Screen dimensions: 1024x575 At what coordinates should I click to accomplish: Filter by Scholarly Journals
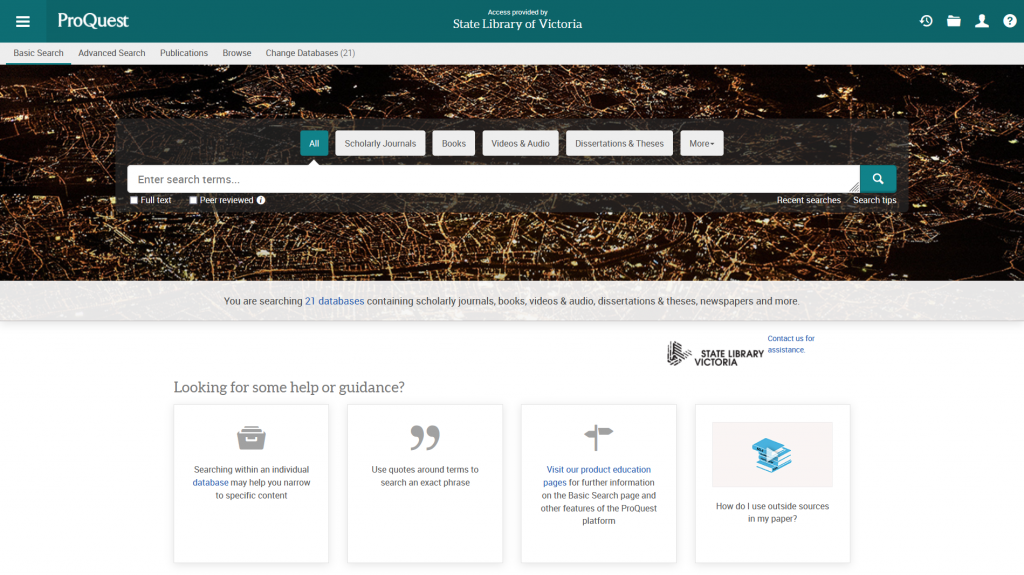coord(380,143)
